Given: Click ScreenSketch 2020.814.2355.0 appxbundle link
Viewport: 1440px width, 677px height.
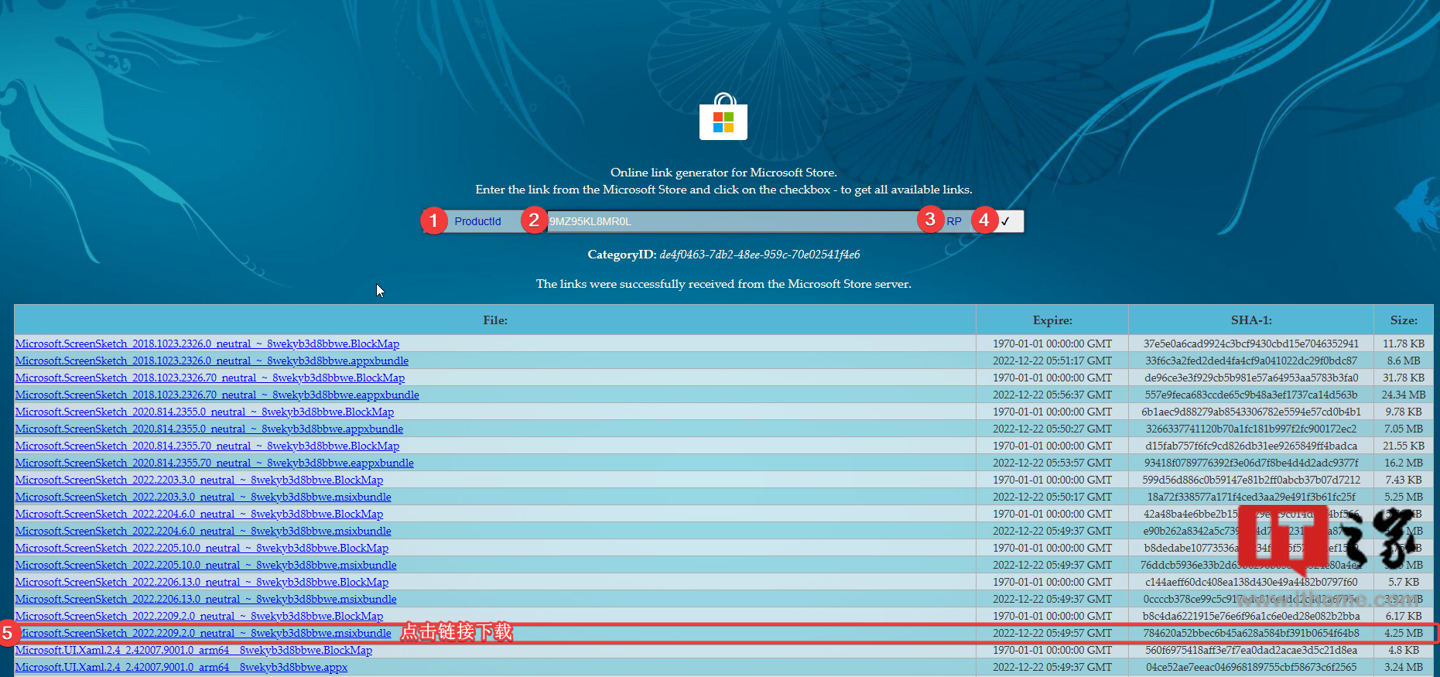Looking at the screenshot, I should 209,429.
